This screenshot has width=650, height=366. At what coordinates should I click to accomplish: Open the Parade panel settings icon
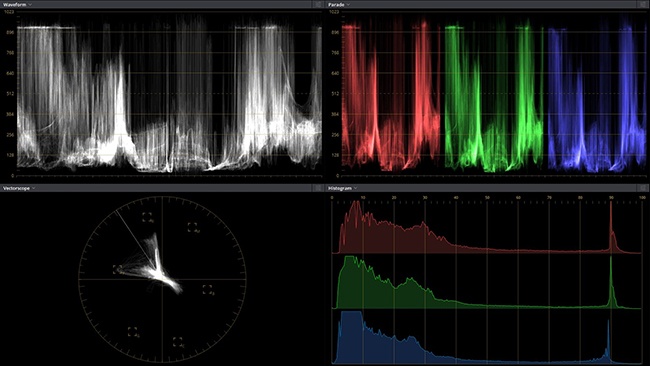pos(642,4)
